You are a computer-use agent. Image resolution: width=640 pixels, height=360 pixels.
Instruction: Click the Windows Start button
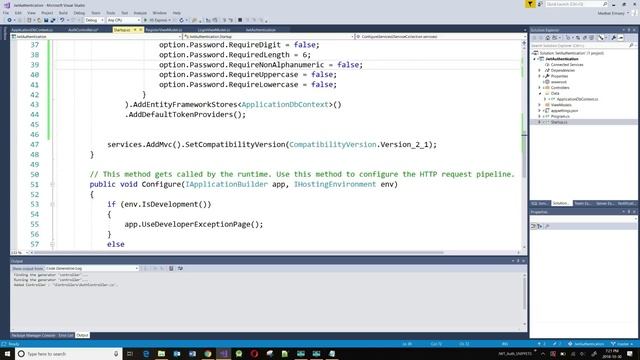pos(7,353)
